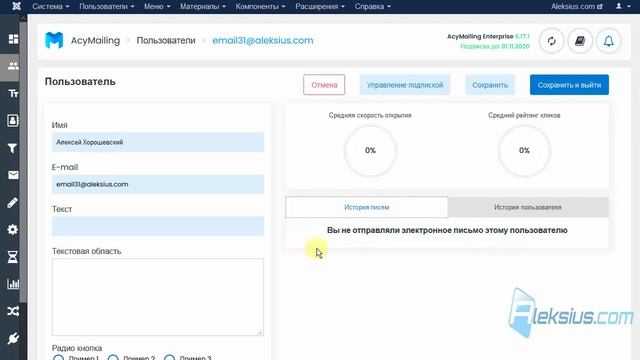This screenshot has height=360, width=640.
Task: Open the users sidebar icon
Action: pos(13,66)
